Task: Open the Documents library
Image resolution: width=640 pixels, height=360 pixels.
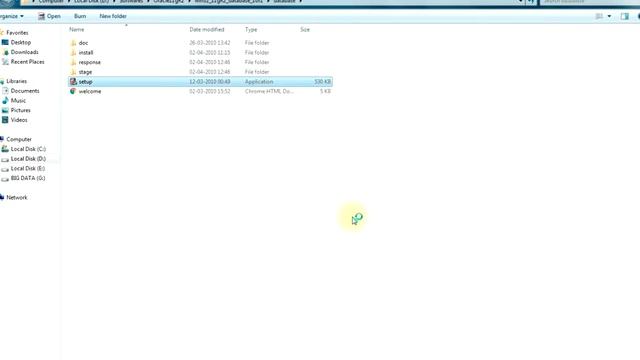Action: click(x=25, y=91)
